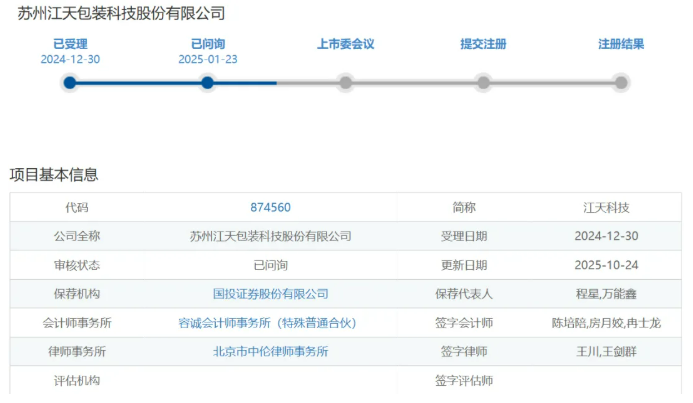Click the 更新日期 value 2025-10-24

pyautogui.click(x=606, y=265)
